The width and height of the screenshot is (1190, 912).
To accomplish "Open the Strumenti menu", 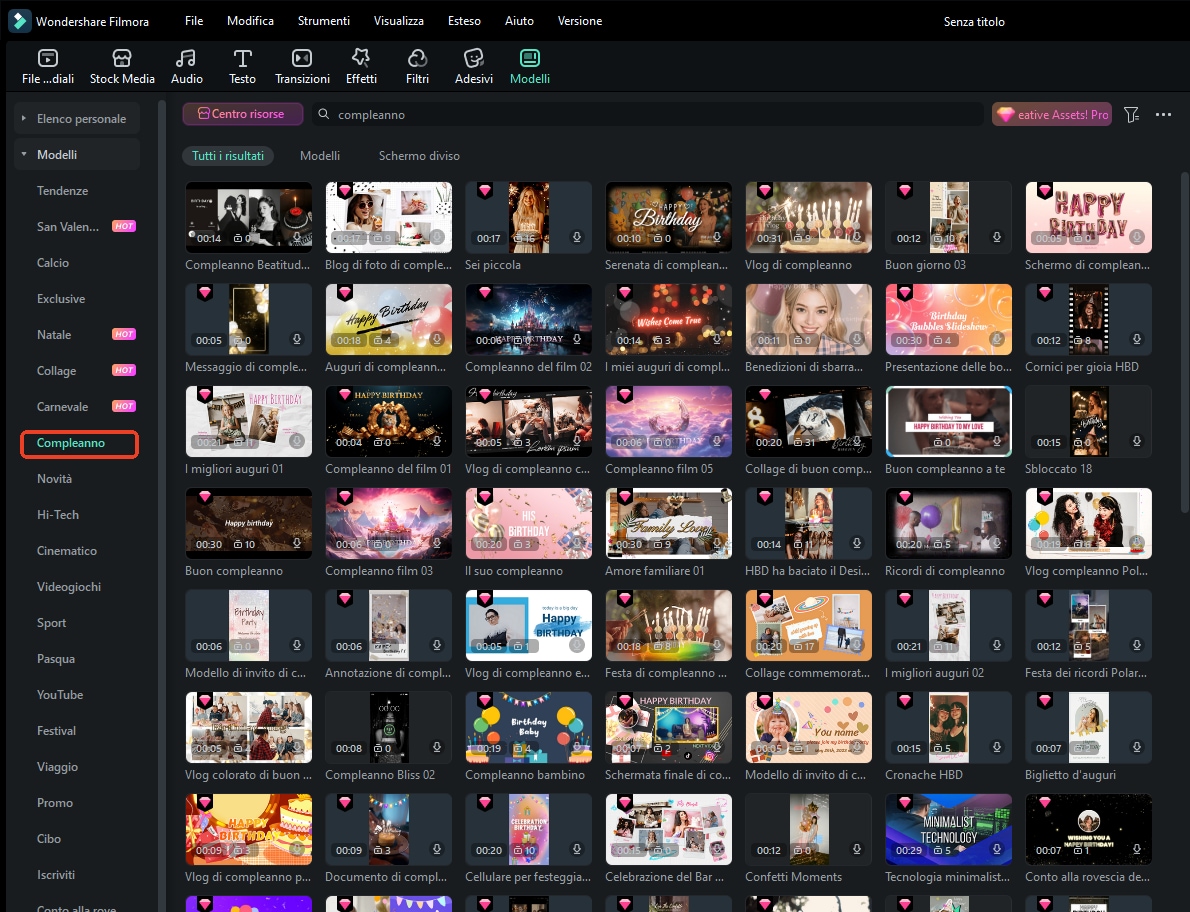I will pyautogui.click(x=323, y=21).
